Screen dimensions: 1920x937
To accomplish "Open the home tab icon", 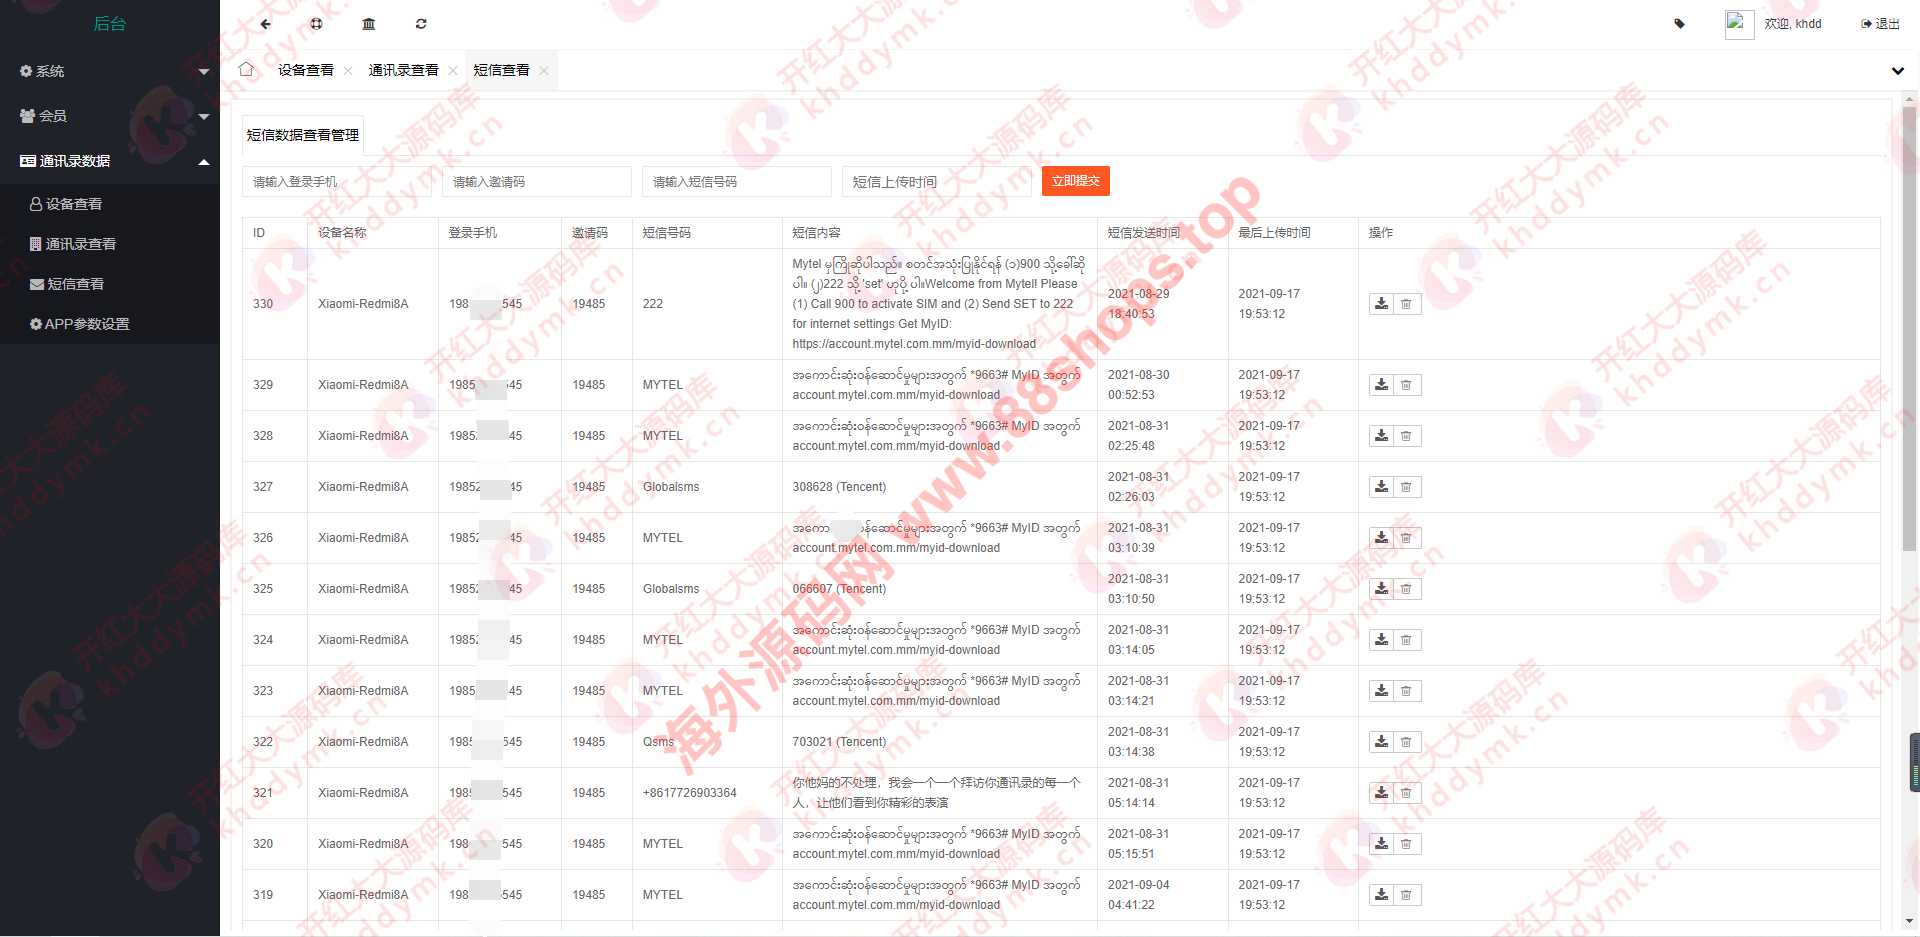I will (x=246, y=70).
